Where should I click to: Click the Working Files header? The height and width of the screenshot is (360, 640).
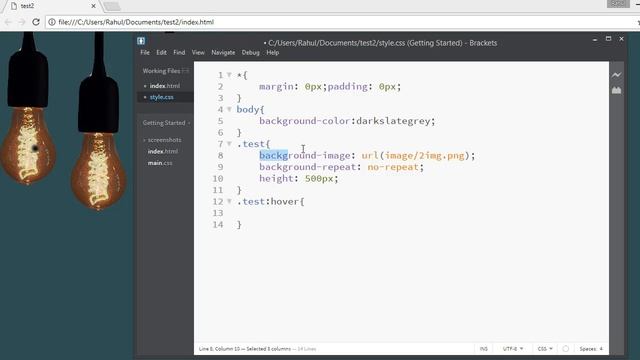[x=161, y=71]
